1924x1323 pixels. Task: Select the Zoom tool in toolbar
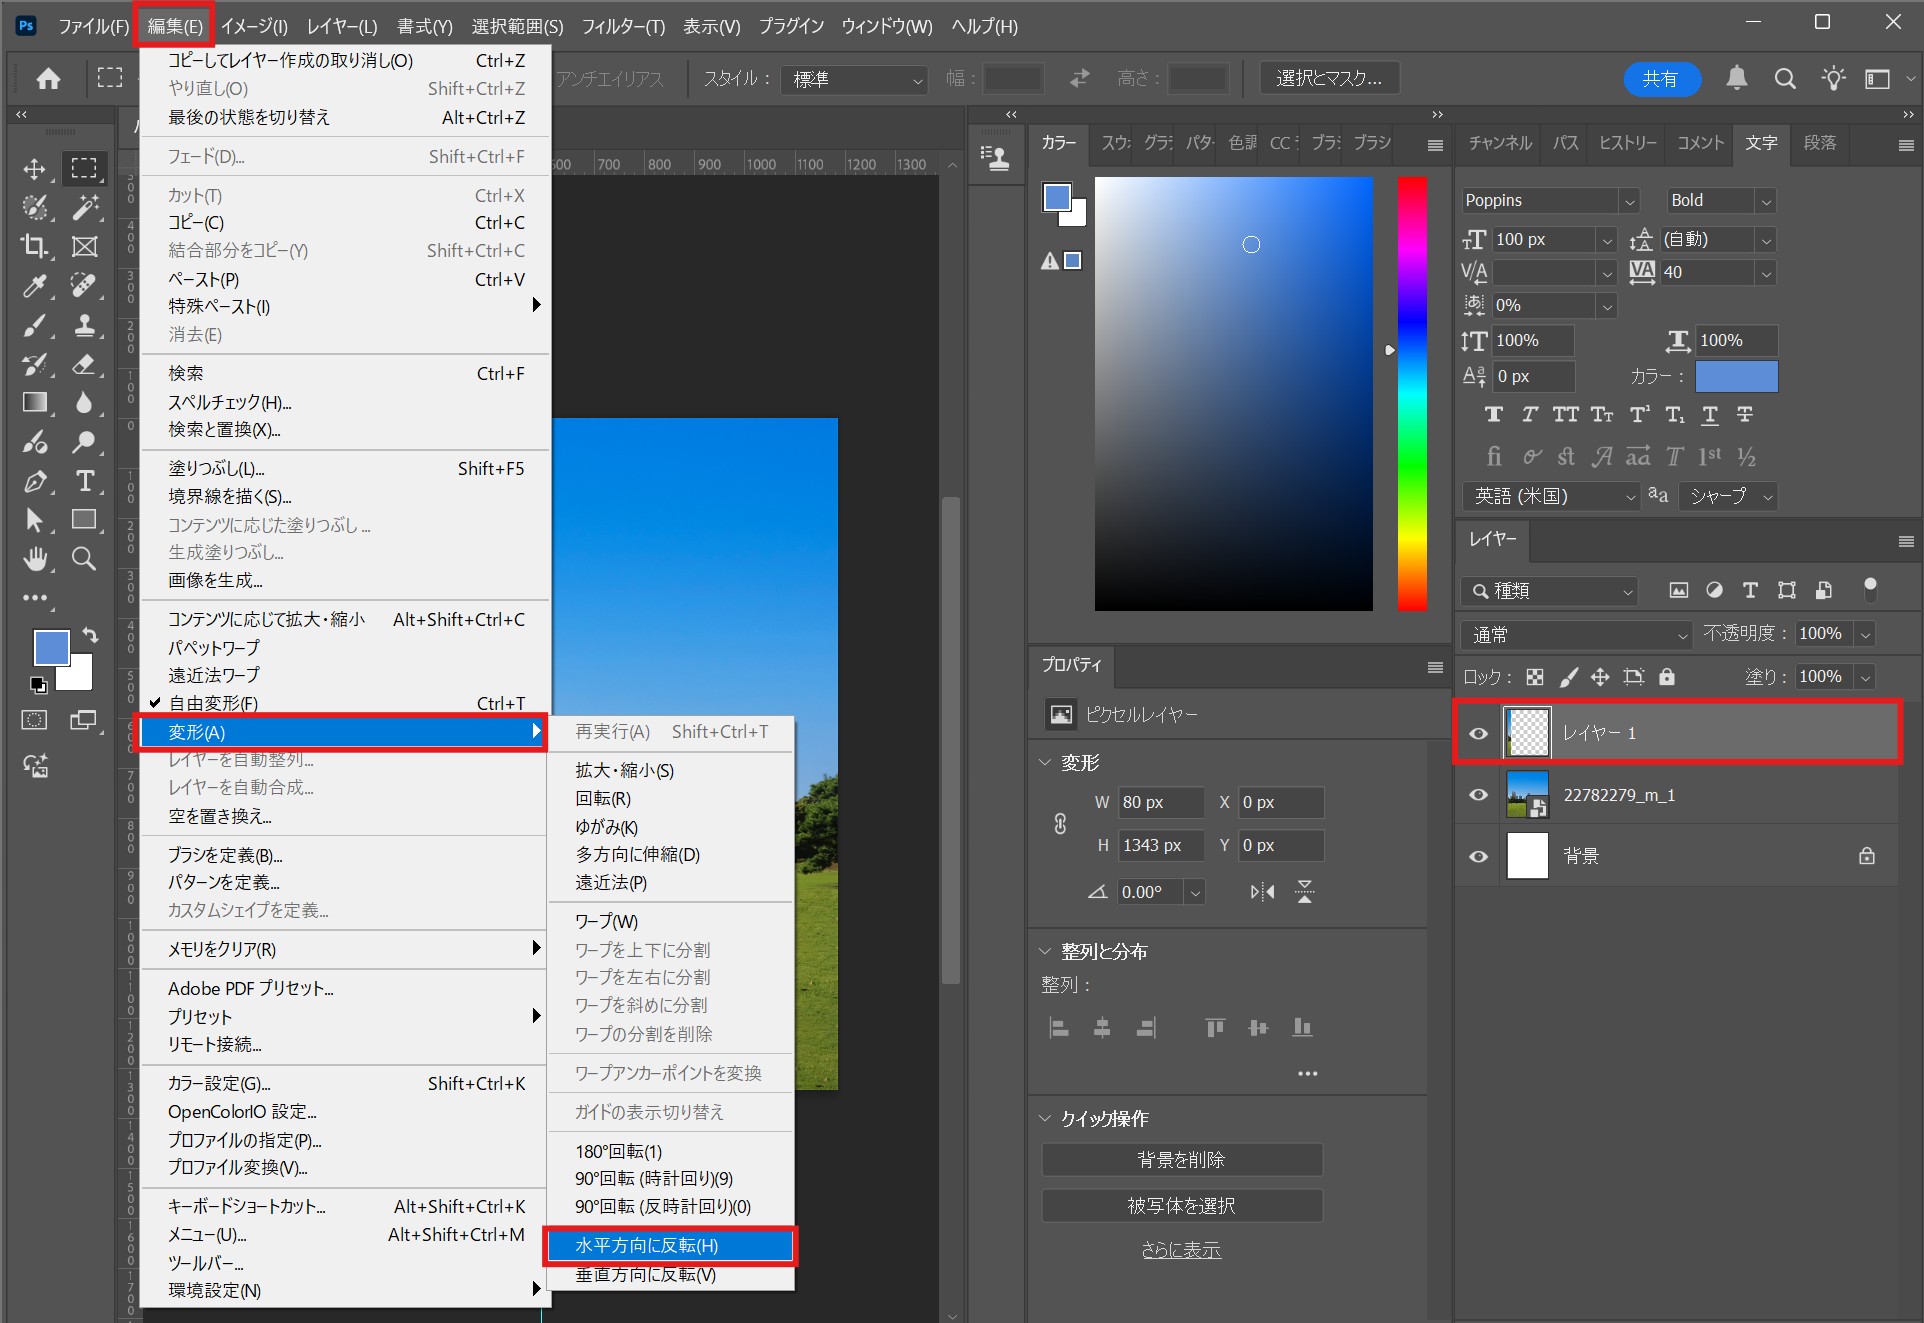tap(85, 559)
